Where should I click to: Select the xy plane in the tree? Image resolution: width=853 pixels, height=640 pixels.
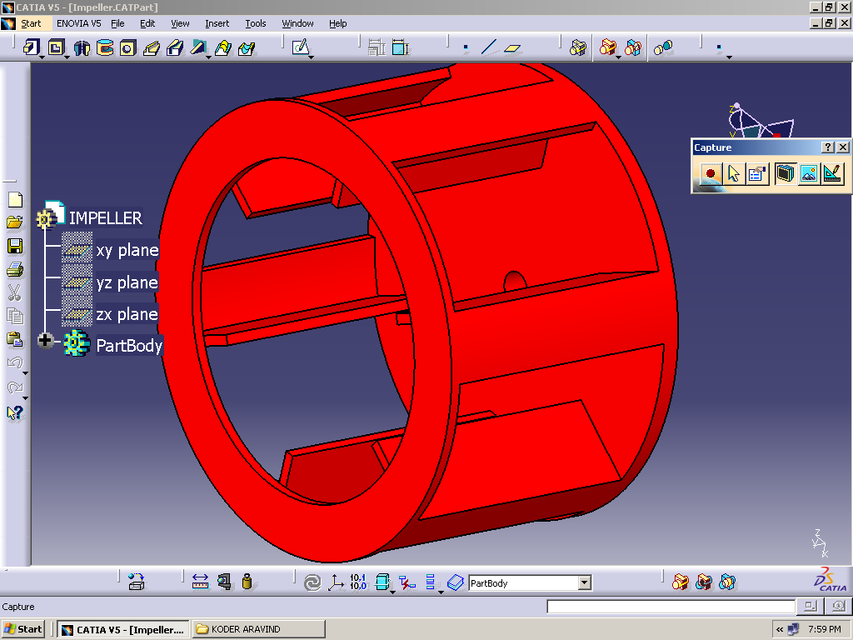point(126,250)
